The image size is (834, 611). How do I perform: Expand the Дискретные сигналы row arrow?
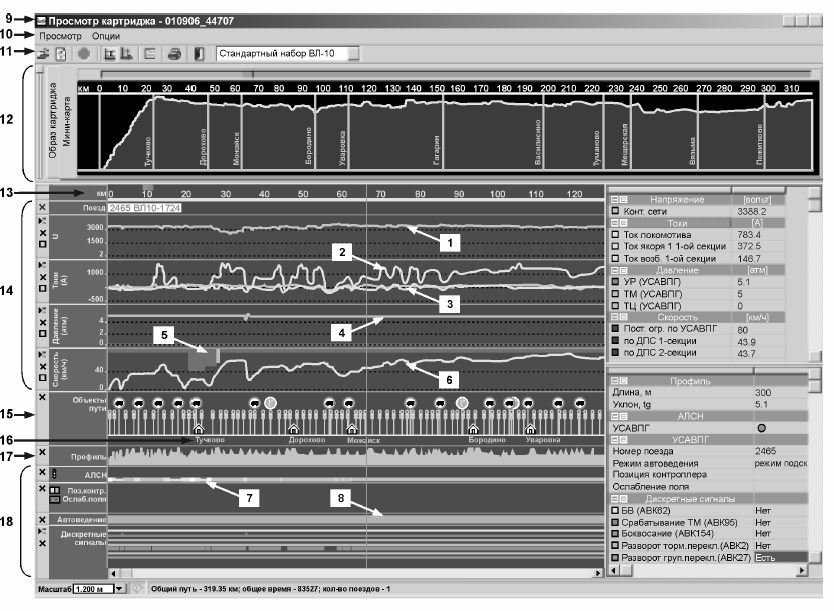click(43, 531)
